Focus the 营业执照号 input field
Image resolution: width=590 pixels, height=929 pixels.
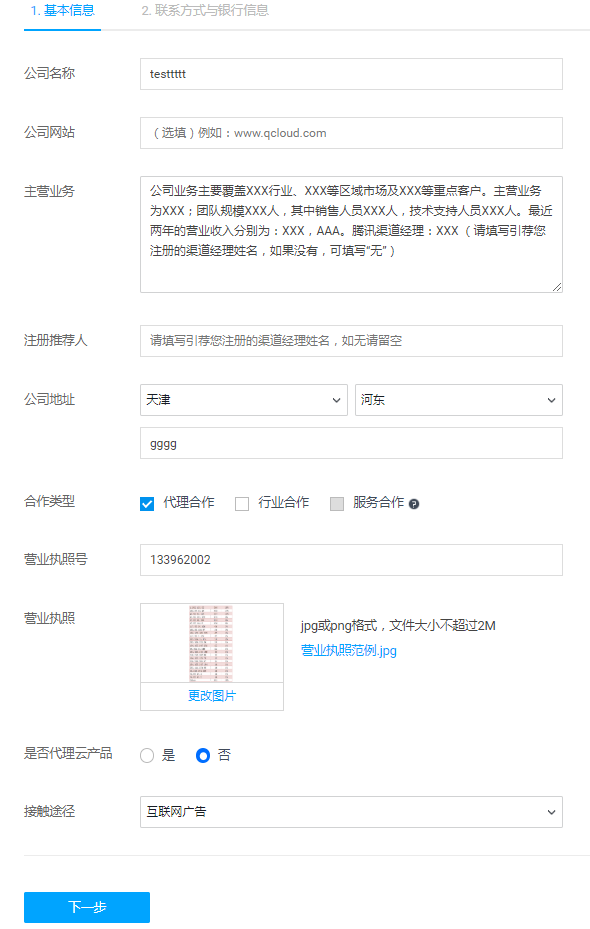coord(351,560)
